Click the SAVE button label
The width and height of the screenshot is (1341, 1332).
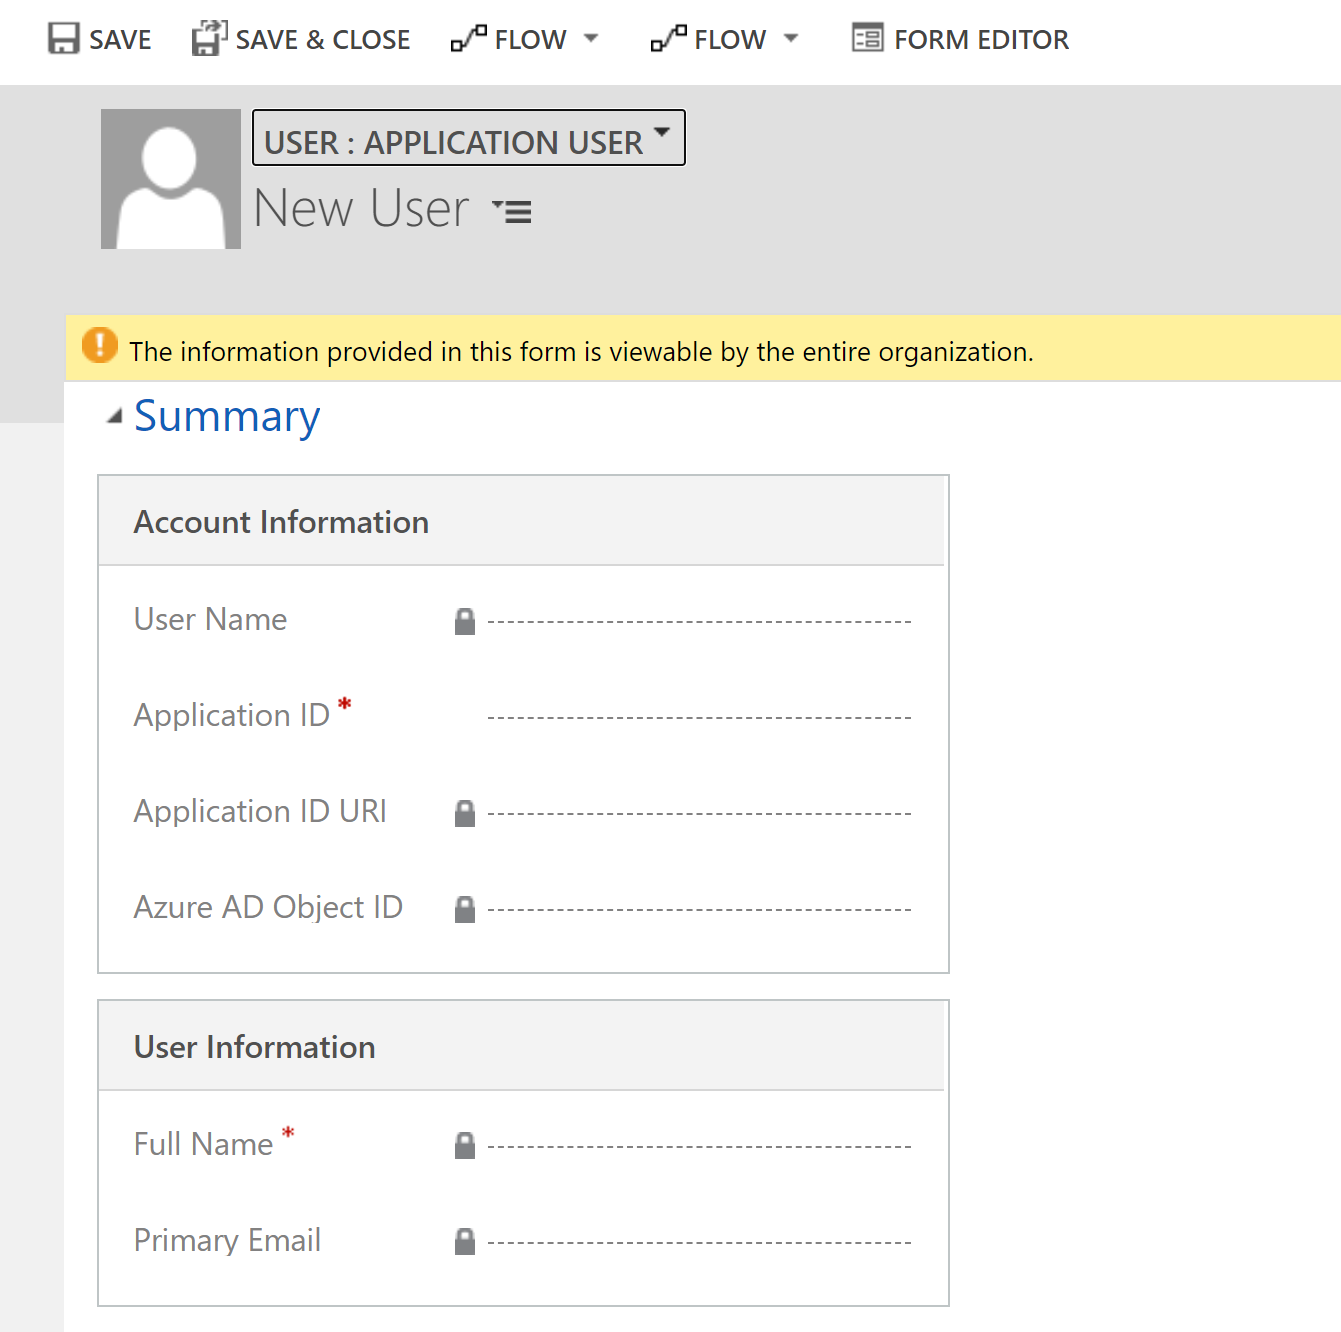[x=120, y=40]
